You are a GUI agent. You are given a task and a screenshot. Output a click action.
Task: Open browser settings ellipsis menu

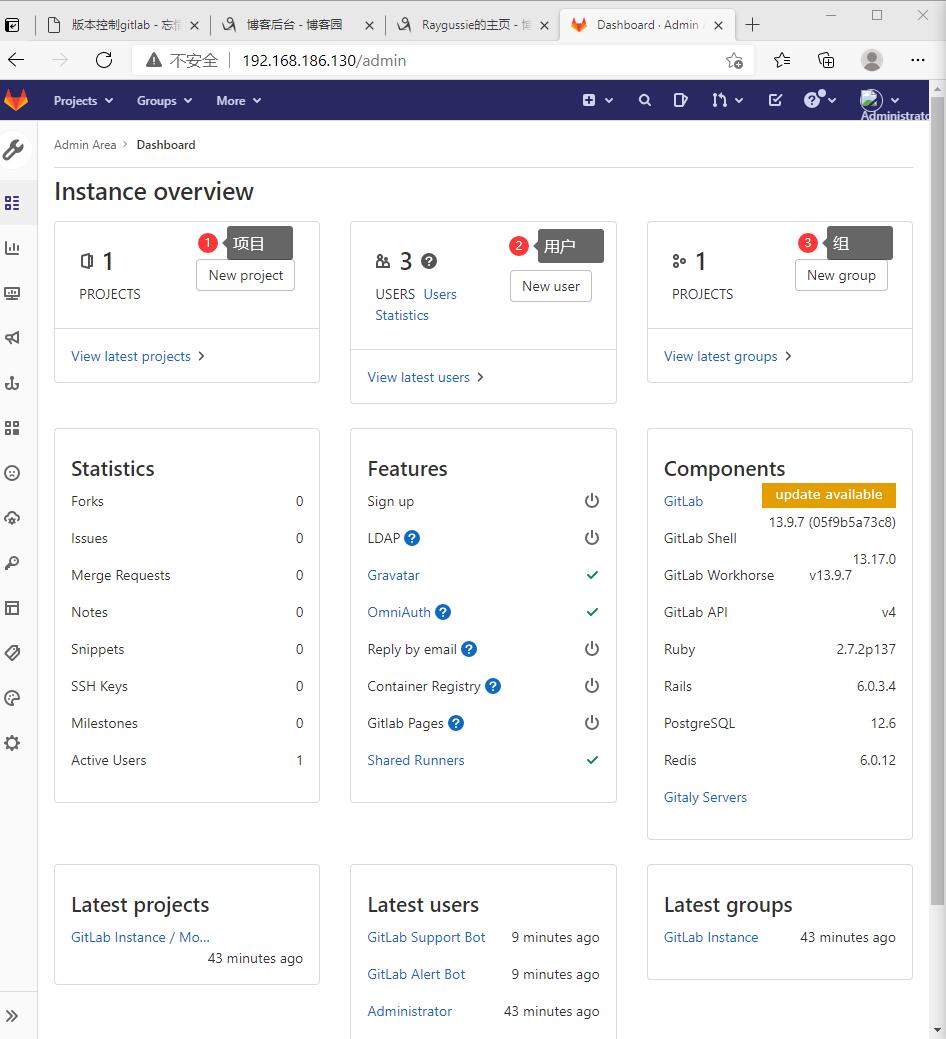pyautogui.click(x=918, y=60)
